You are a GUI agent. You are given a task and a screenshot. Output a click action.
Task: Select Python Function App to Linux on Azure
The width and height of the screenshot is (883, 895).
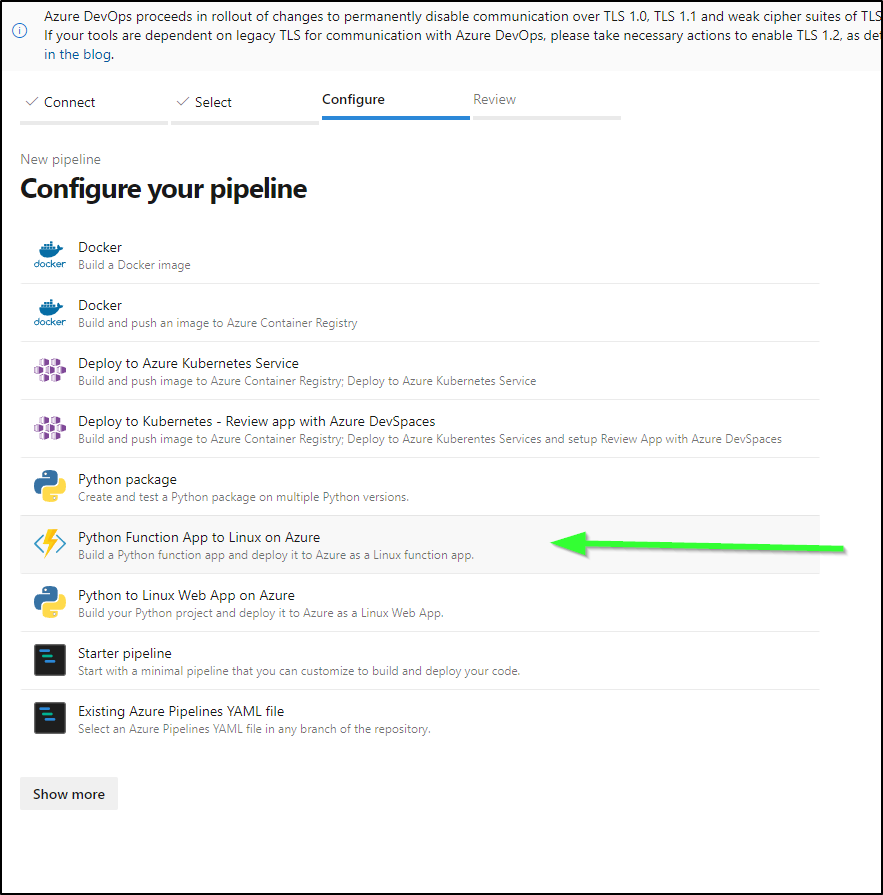pos(420,545)
